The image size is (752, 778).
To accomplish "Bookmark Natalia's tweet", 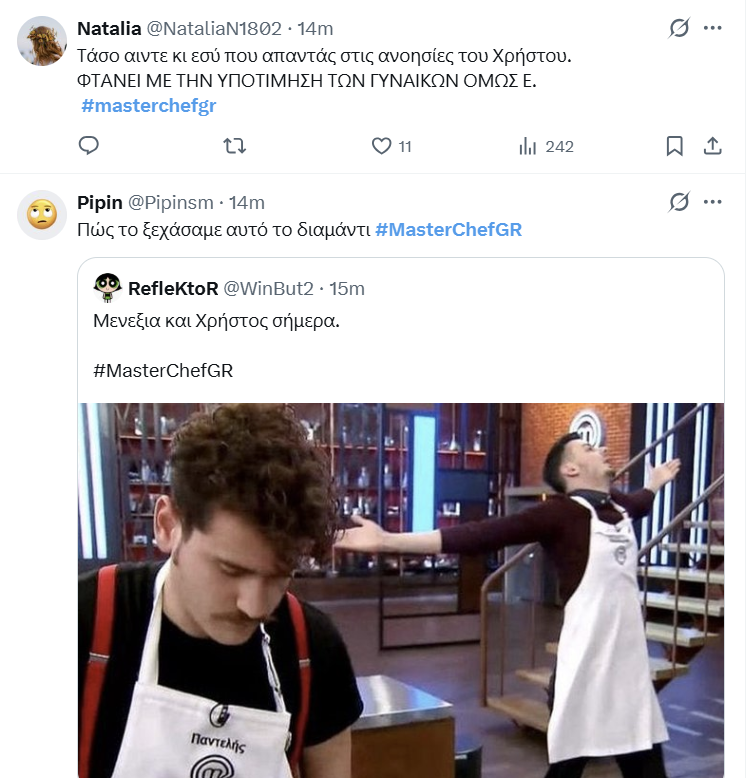I will pos(675,146).
